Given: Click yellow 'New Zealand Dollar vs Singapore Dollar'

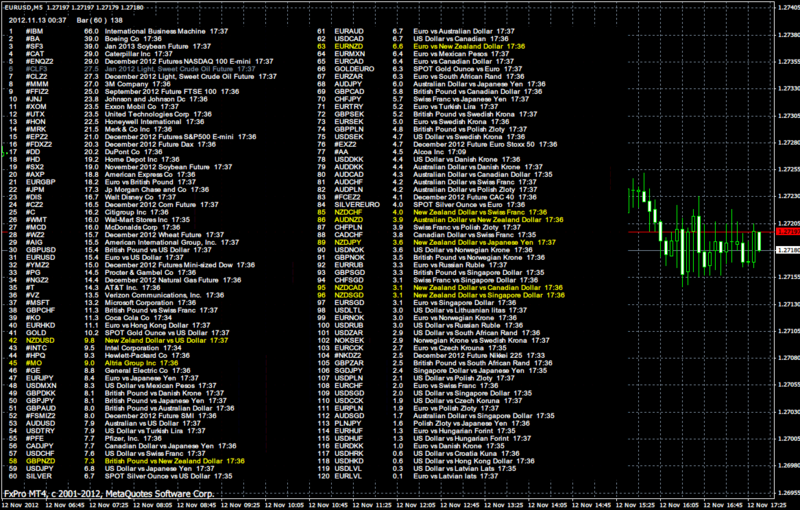Looking at the screenshot, I should pyautogui.click(x=478, y=295).
